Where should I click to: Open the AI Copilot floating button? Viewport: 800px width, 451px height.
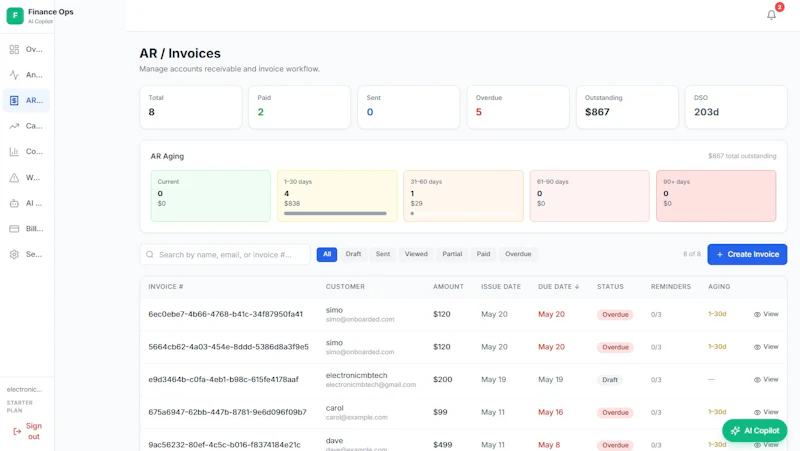click(755, 431)
